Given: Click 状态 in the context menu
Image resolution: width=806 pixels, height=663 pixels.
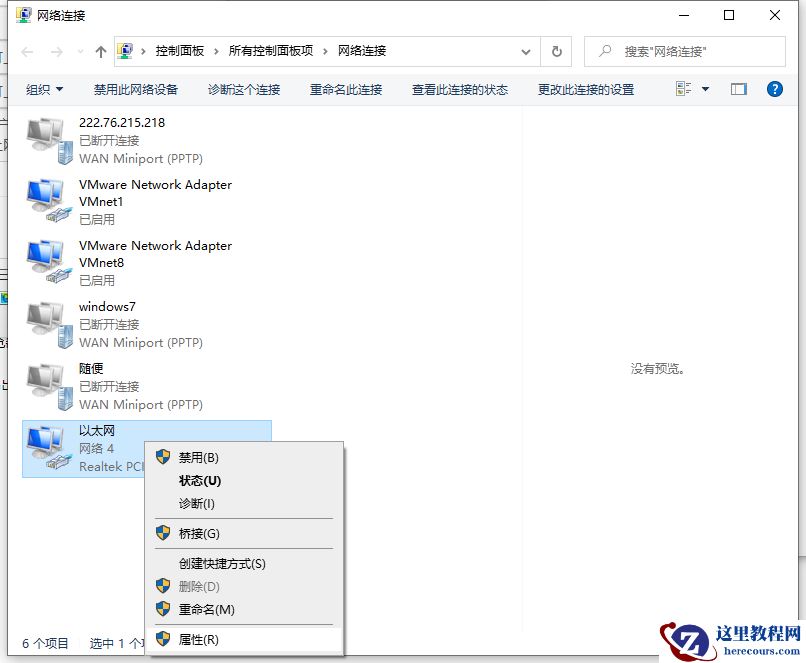Looking at the screenshot, I should (200, 481).
